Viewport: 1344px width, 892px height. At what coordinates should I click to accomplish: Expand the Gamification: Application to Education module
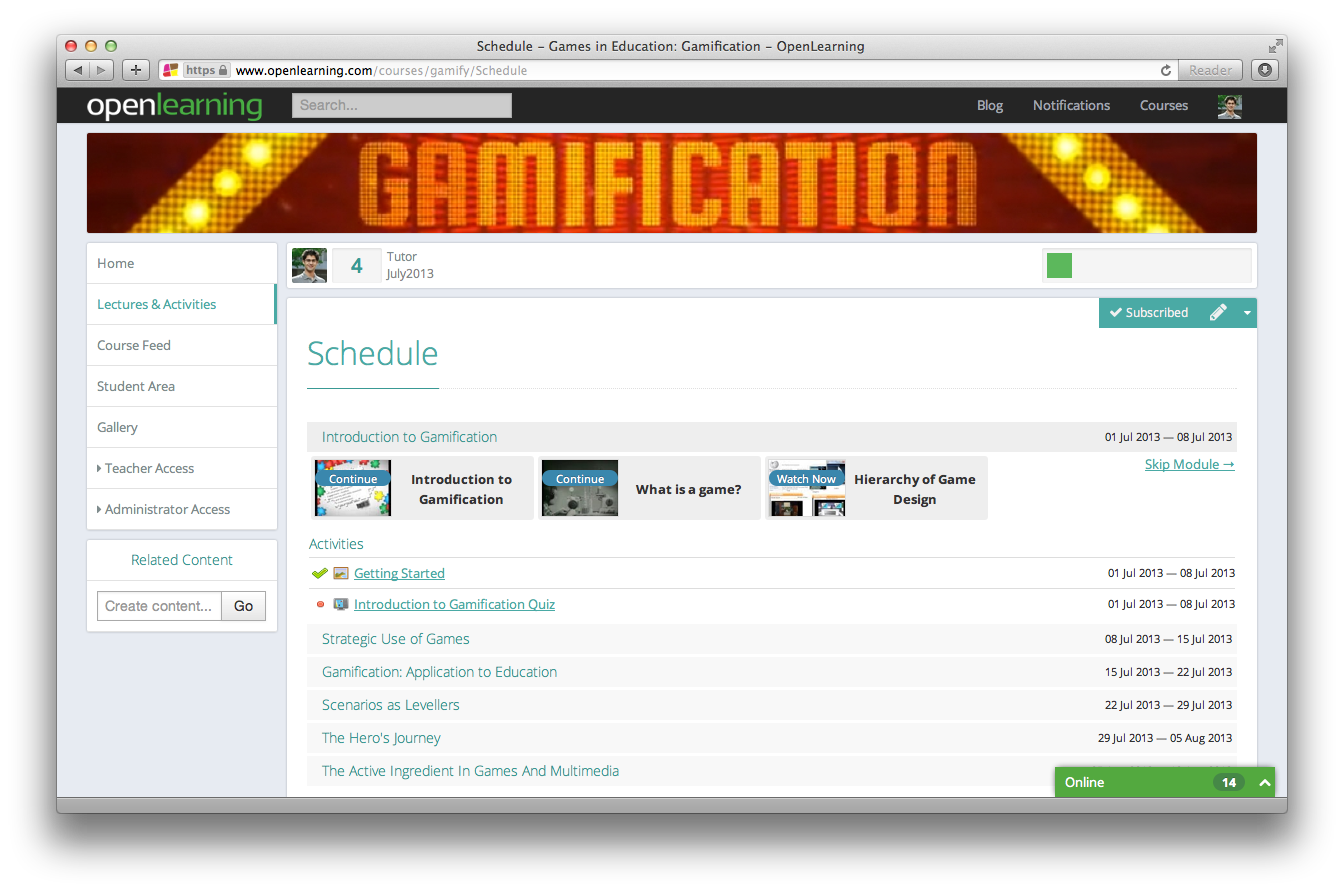(x=772, y=672)
